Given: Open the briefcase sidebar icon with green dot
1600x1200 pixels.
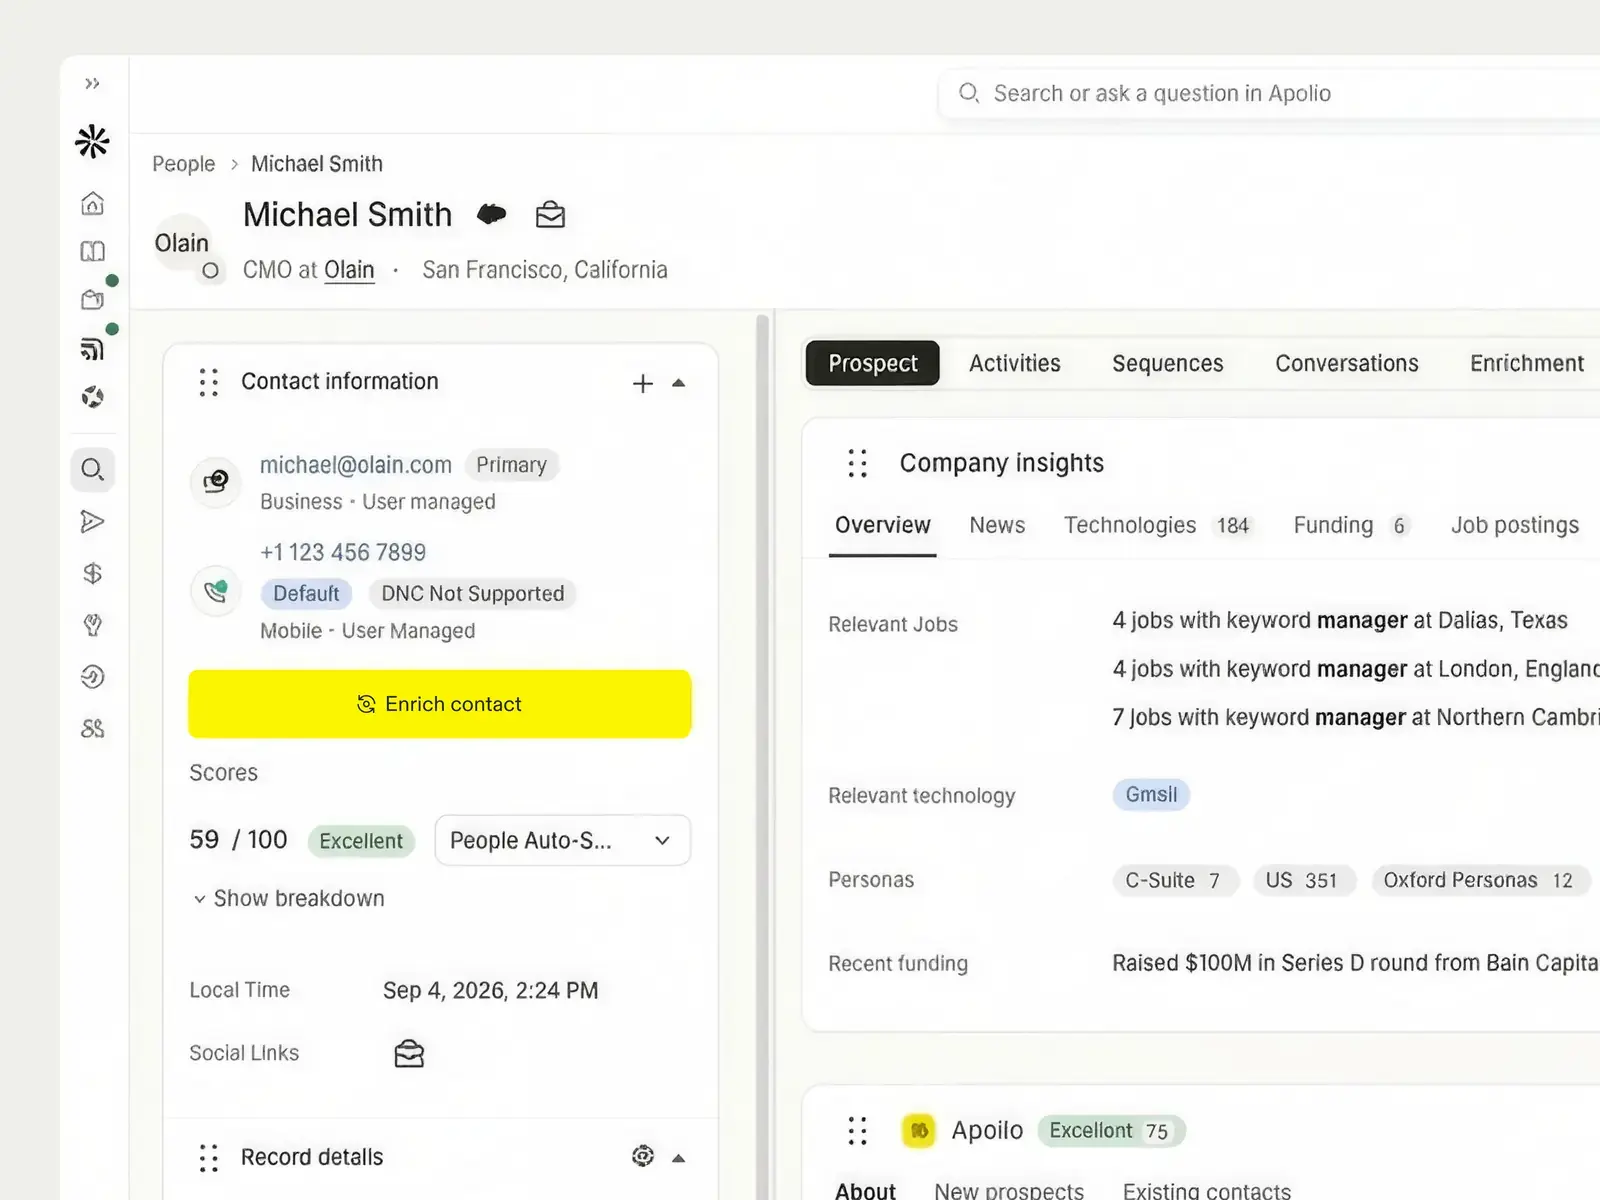Looking at the screenshot, I should tap(92, 299).
